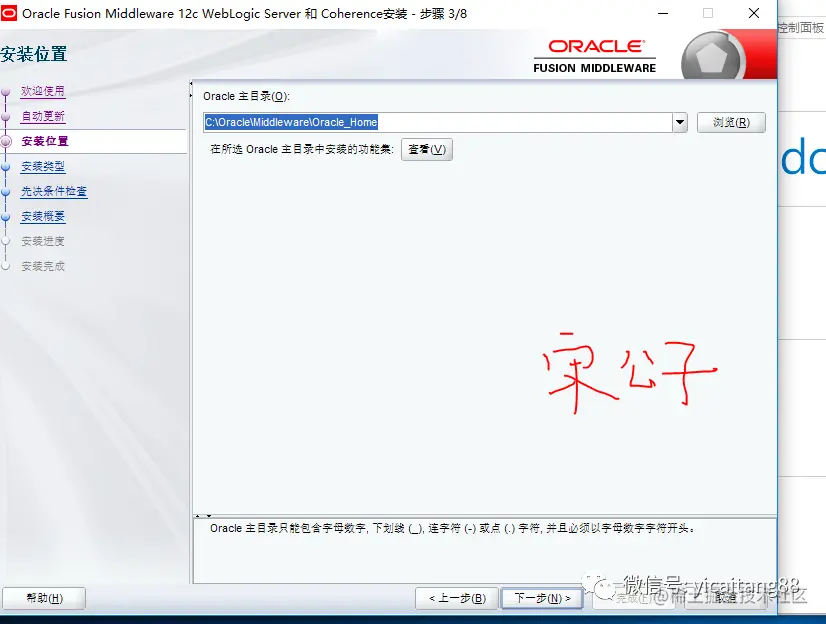Click the 帮助(H) help button
This screenshot has height=624, width=826.
tap(44, 598)
